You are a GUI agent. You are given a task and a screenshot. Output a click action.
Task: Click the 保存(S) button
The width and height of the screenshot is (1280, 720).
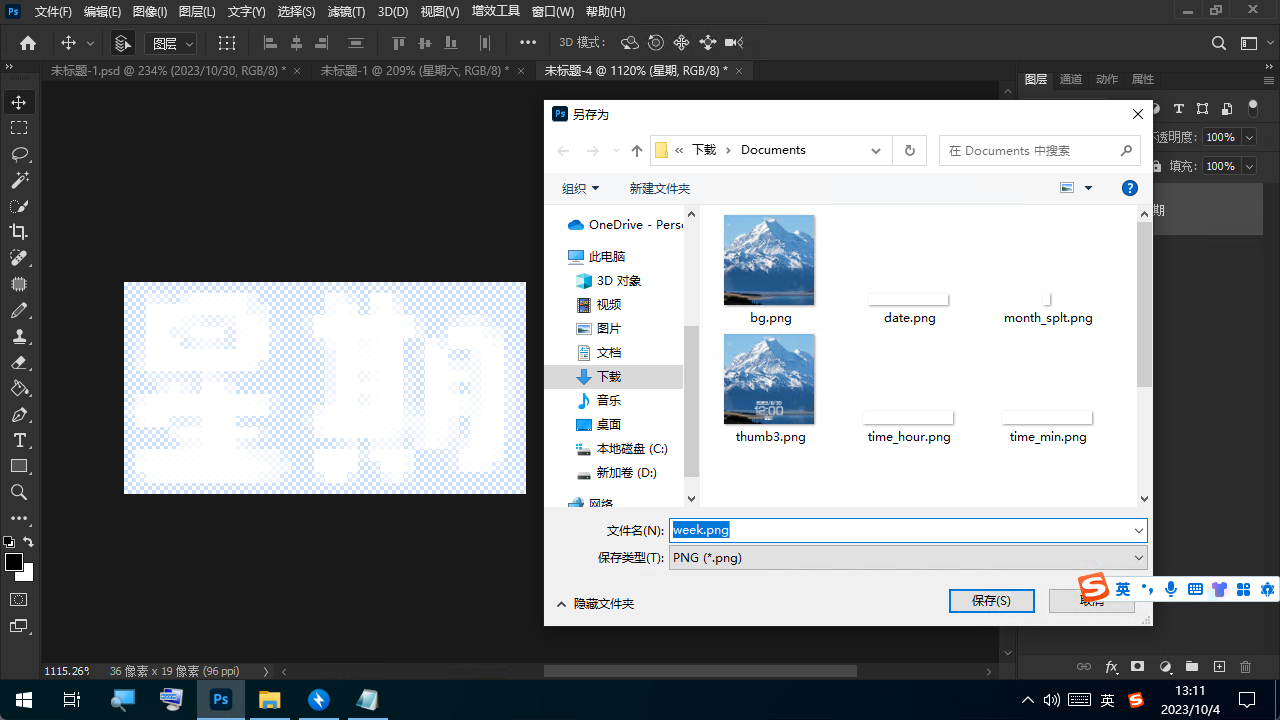(x=991, y=600)
